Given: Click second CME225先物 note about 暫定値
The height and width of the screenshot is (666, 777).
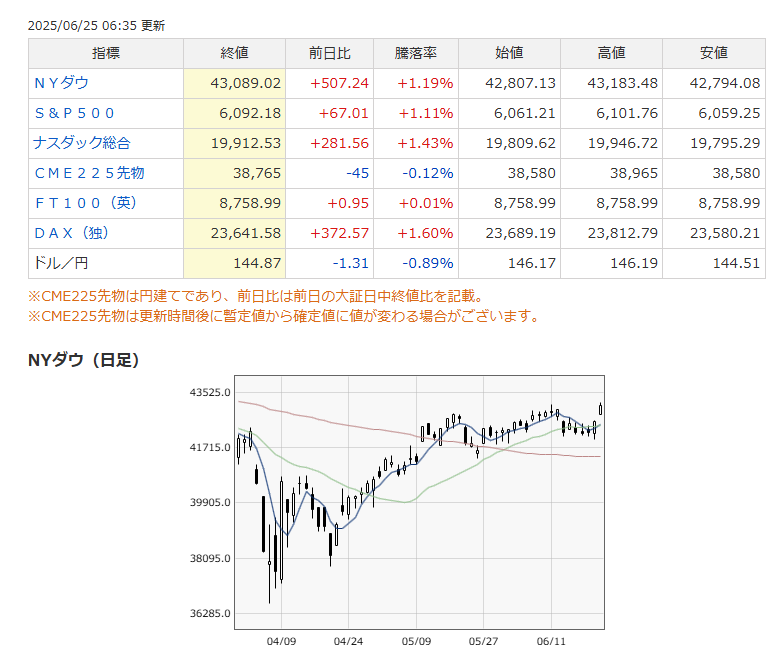Looking at the screenshot, I should pyautogui.click(x=284, y=316).
